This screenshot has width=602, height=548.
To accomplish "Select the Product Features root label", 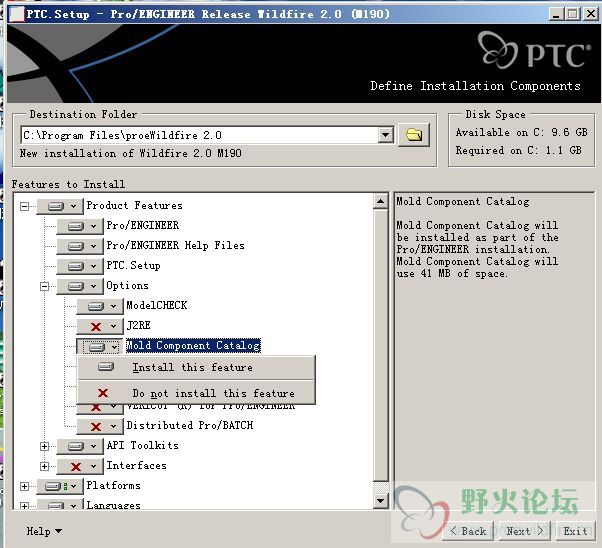I will [x=134, y=205].
